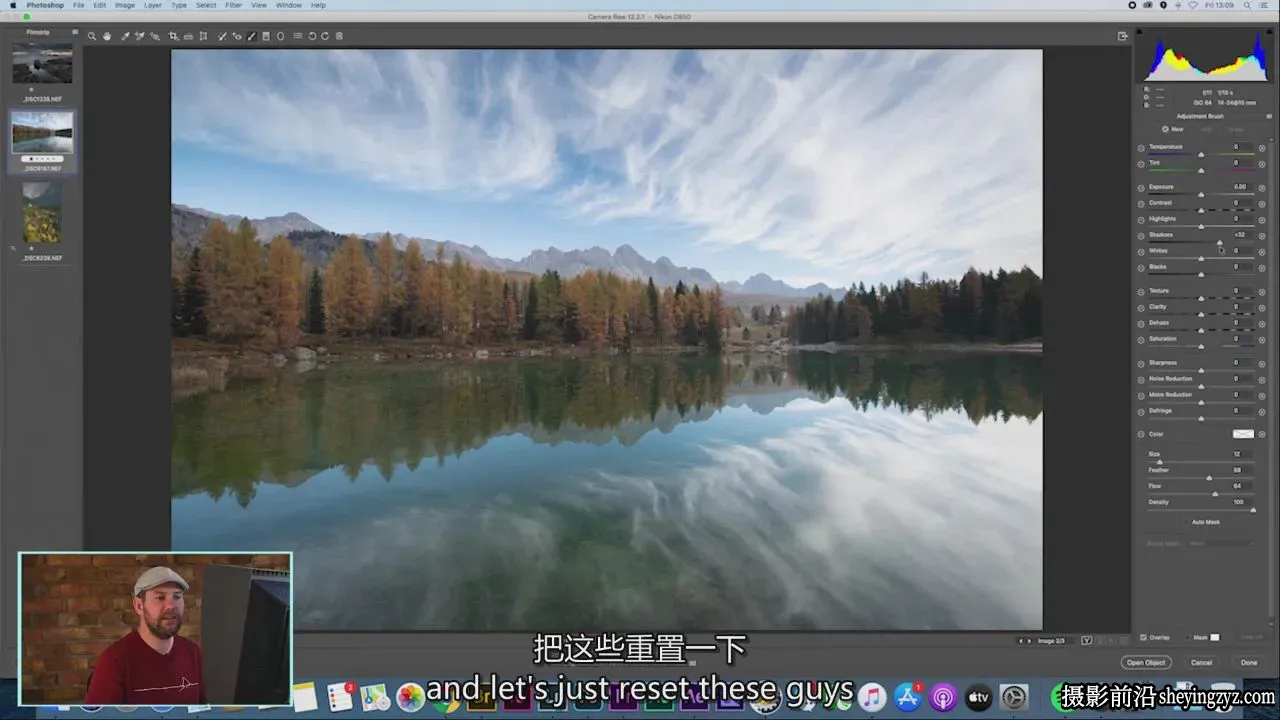The height and width of the screenshot is (720, 1280).
Task: Open Filmstrip panel menu
Action: pyautogui.click(x=75, y=32)
